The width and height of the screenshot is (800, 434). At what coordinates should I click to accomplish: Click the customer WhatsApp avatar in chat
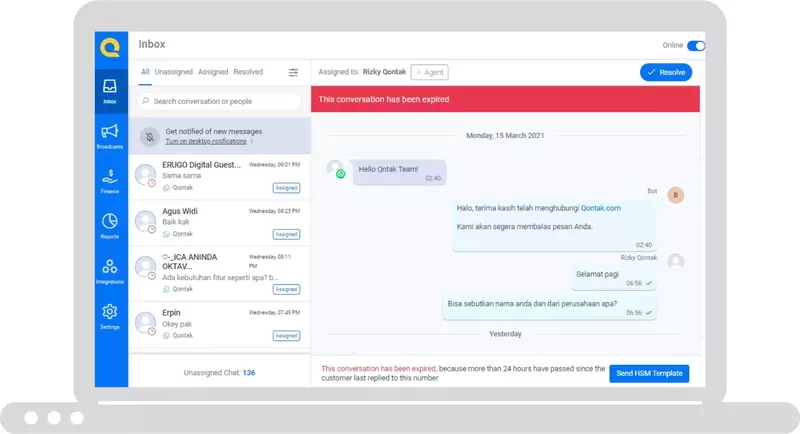(336, 169)
